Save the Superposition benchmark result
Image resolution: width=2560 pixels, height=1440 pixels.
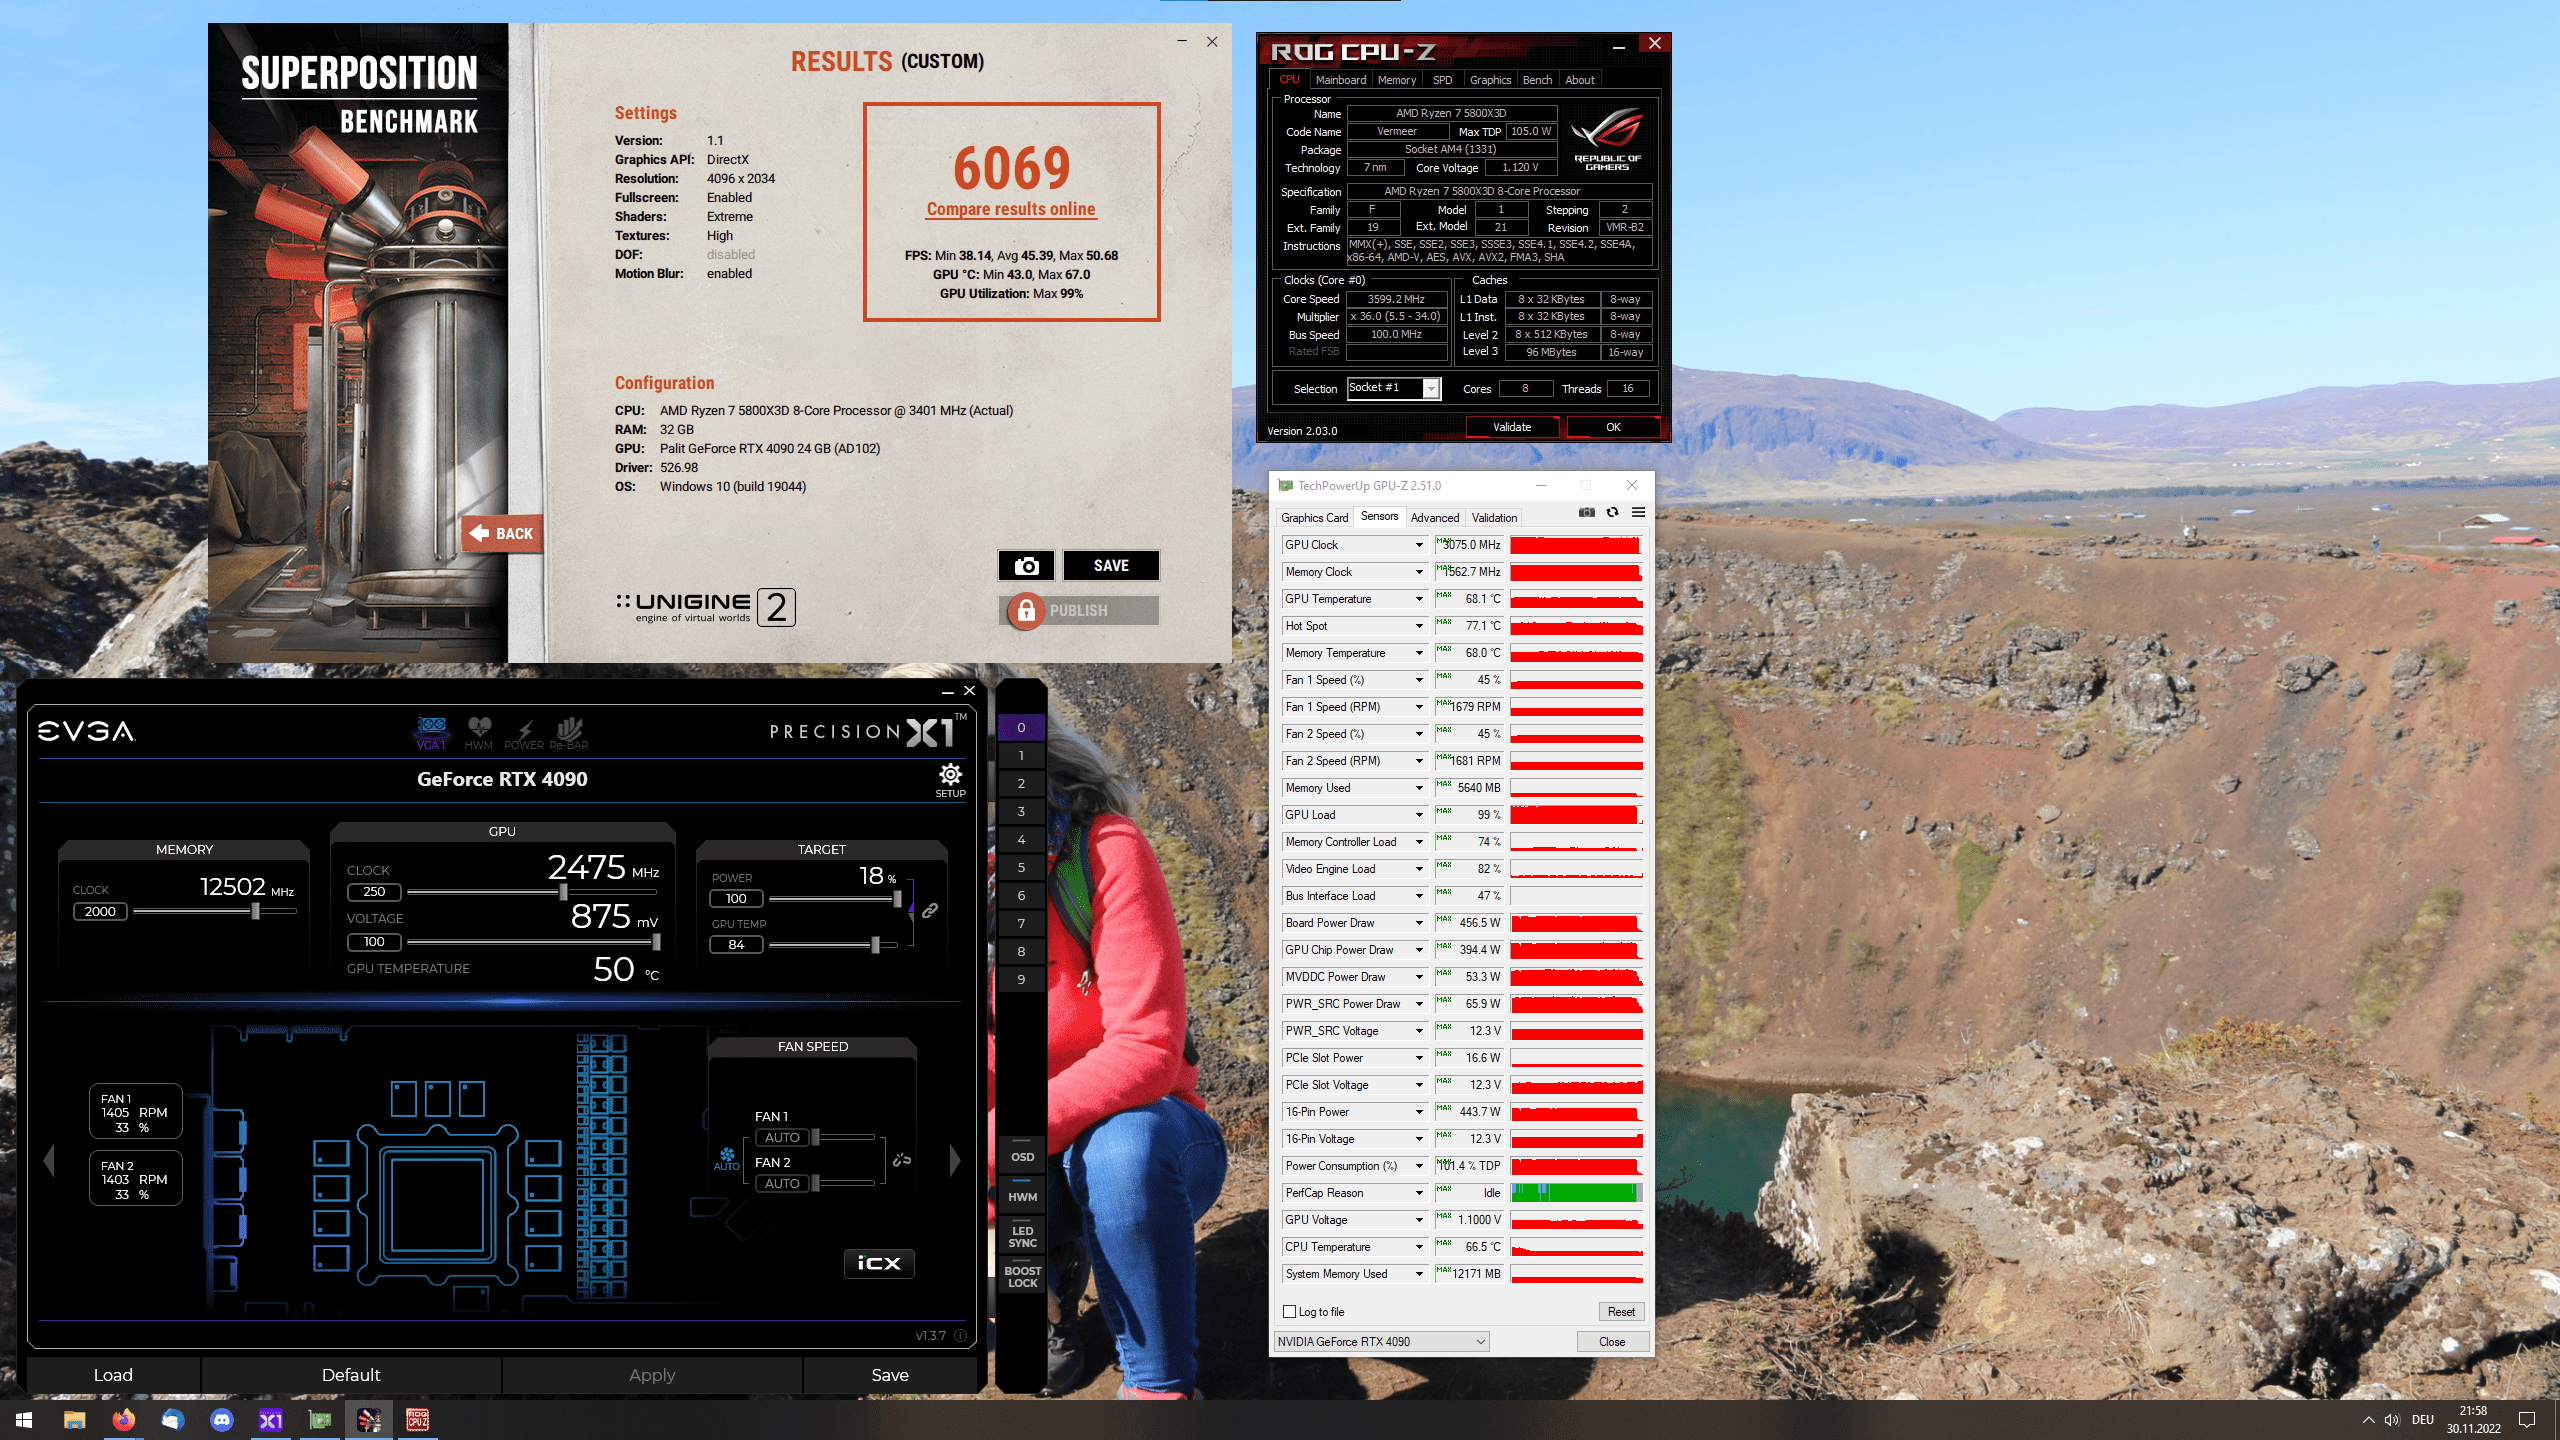tap(1111, 566)
